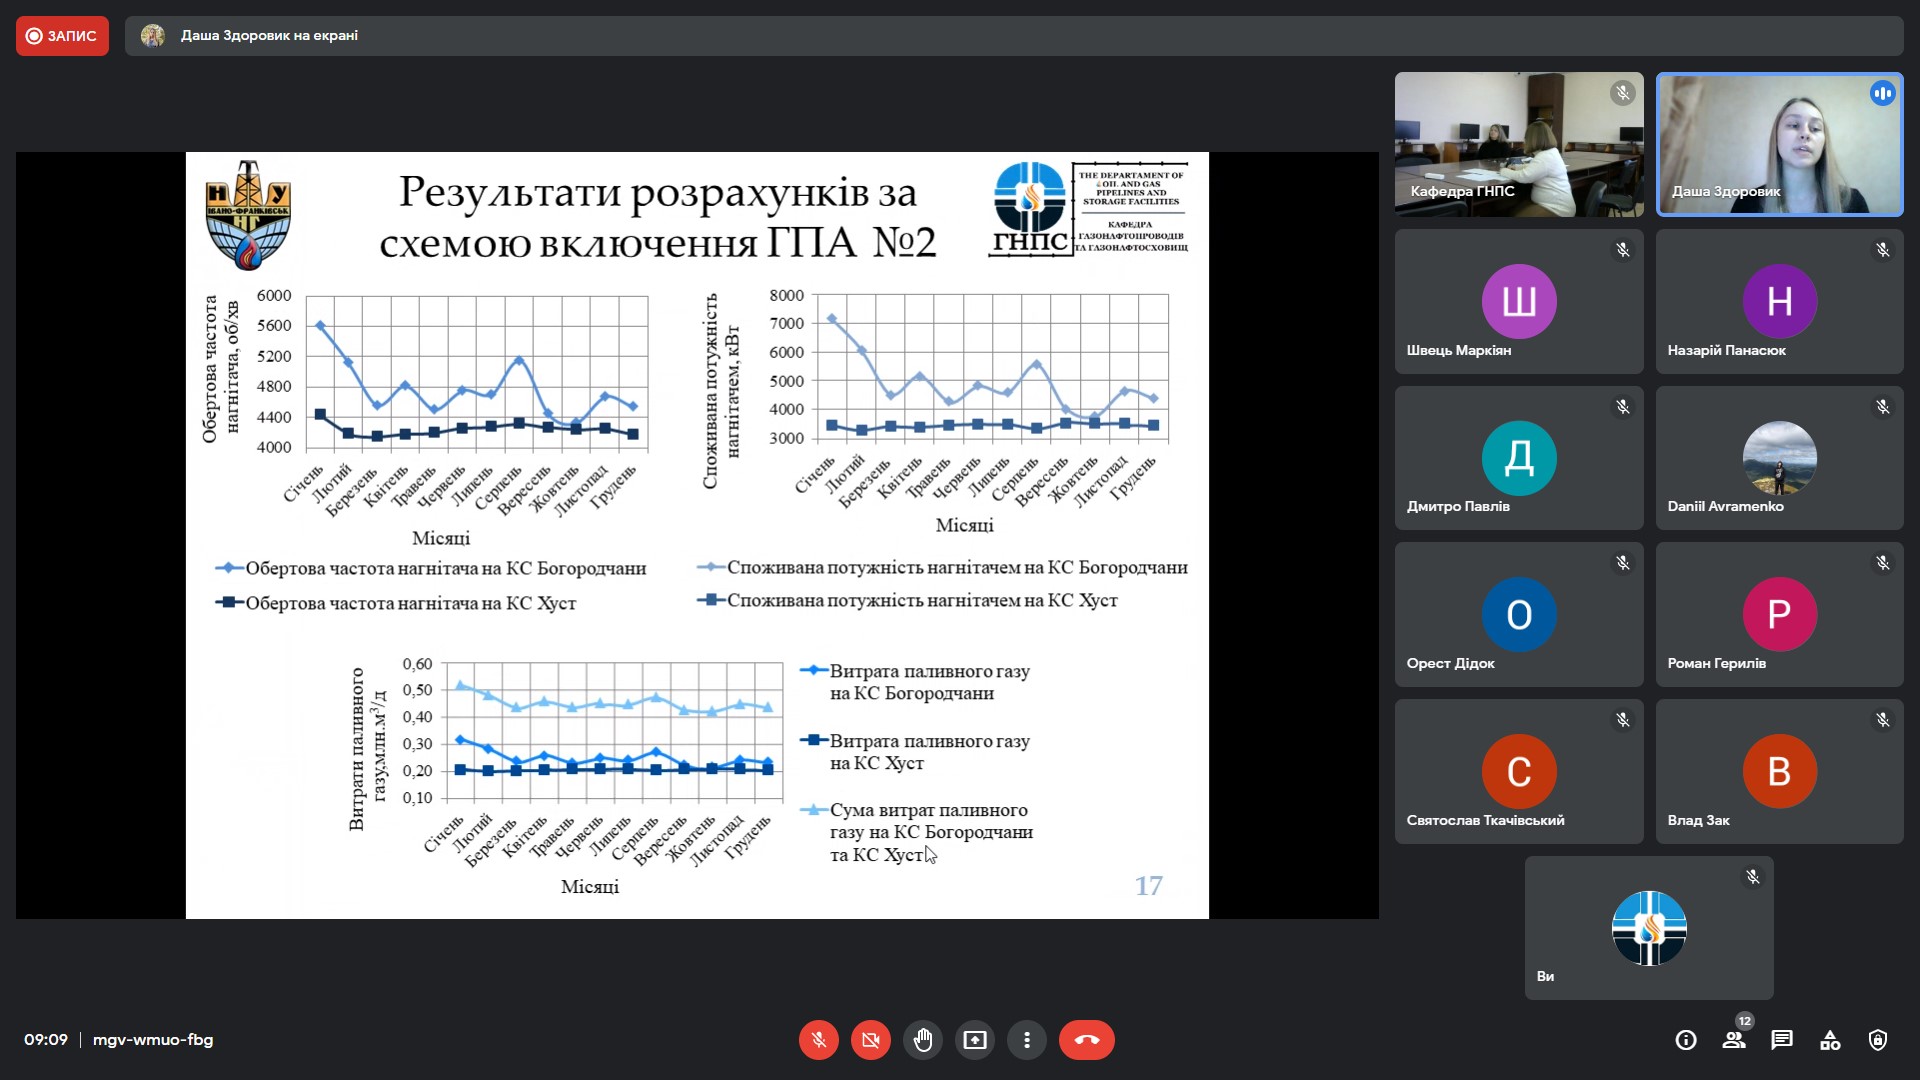Click the shared presentation slide
This screenshot has width=1920, height=1080.
[697, 535]
